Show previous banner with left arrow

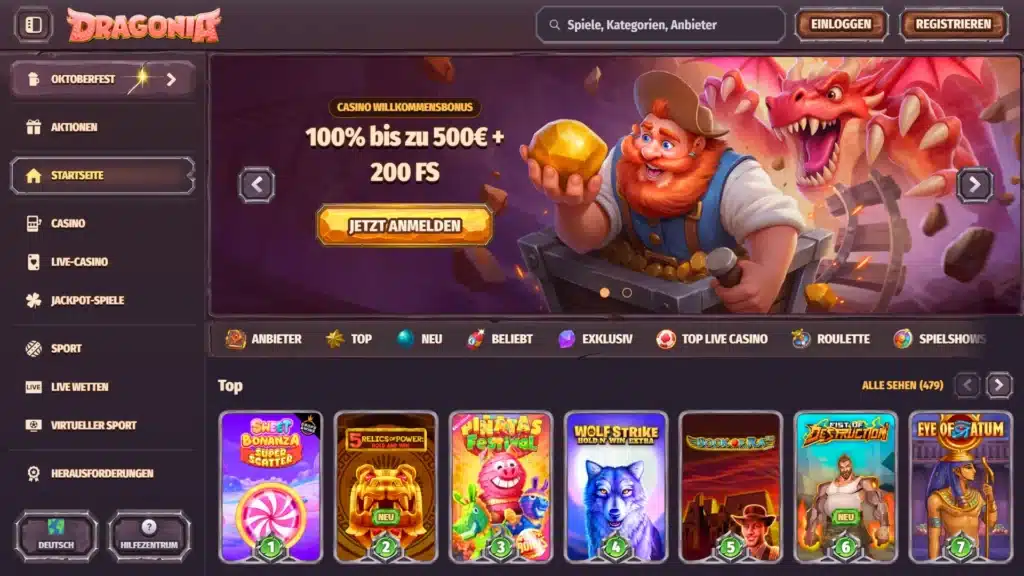click(x=257, y=185)
